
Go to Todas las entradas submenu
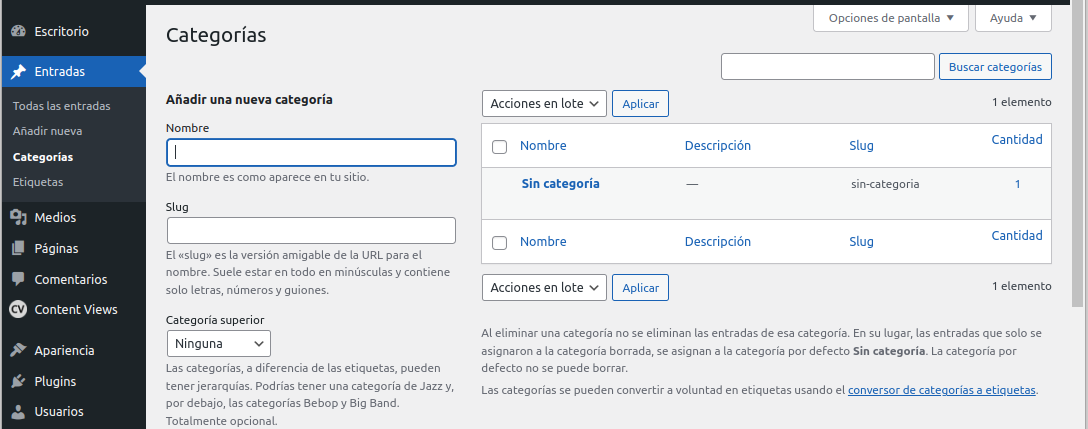coord(62,106)
